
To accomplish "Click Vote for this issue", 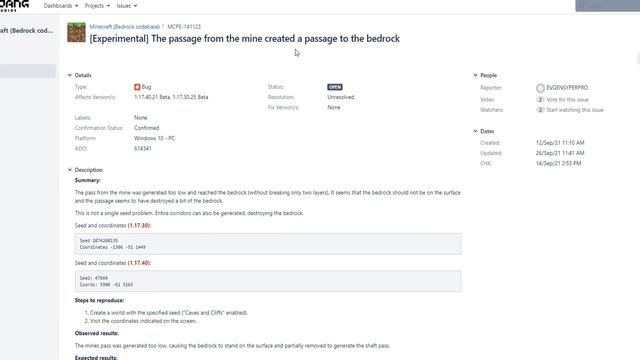I will click(567, 100).
